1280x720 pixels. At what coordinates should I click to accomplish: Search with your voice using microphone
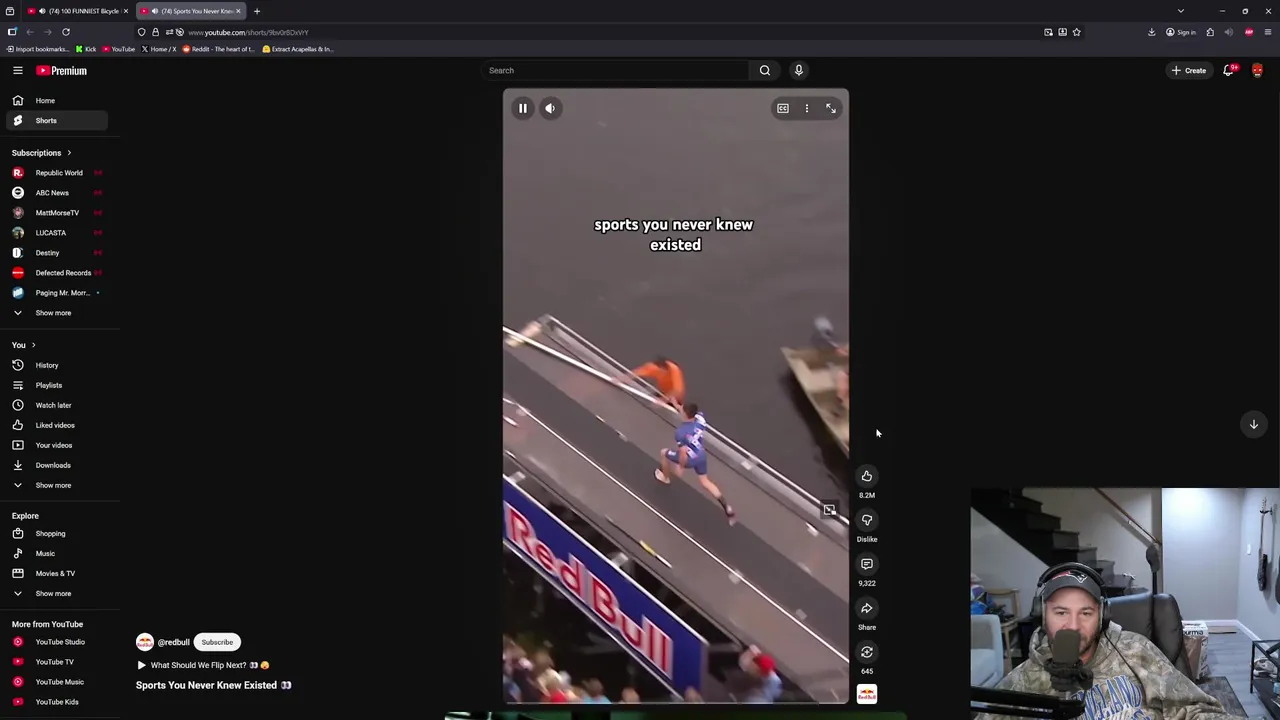[798, 70]
